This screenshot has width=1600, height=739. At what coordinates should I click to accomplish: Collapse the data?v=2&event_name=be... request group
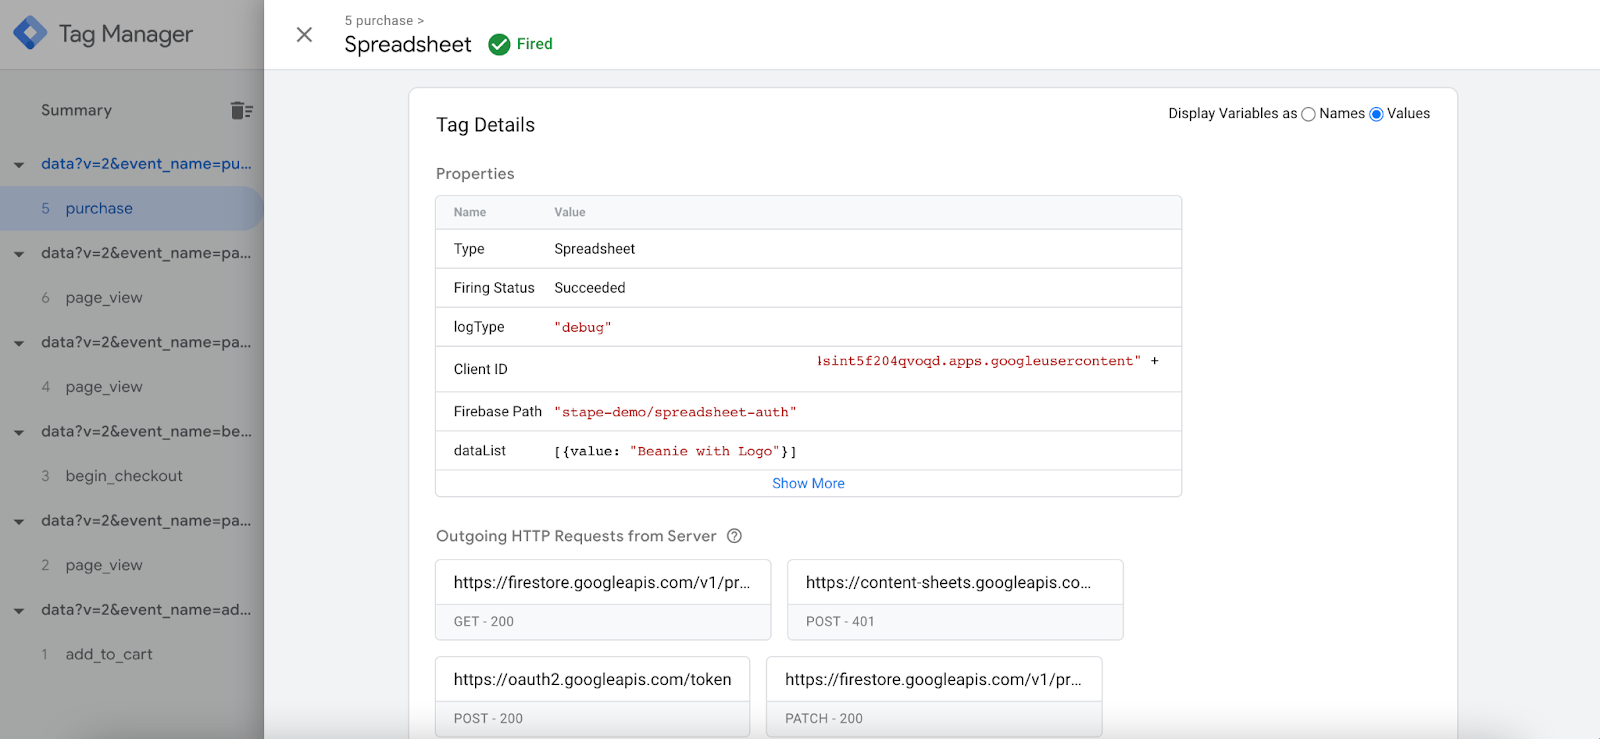point(19,433)
